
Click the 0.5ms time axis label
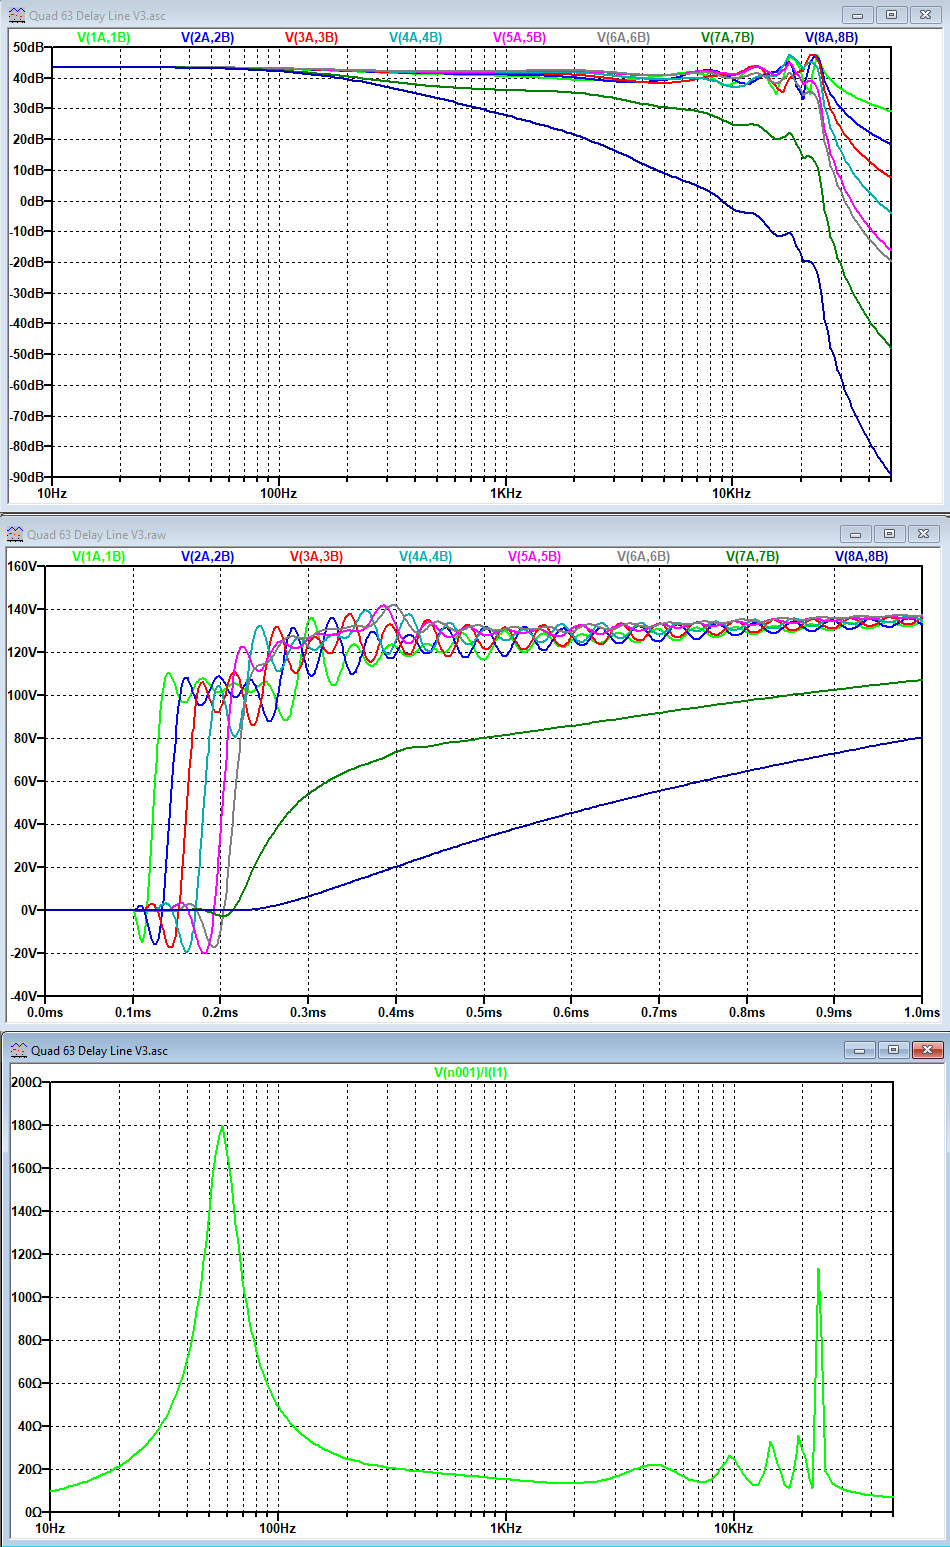click(x=484, y=1012)
